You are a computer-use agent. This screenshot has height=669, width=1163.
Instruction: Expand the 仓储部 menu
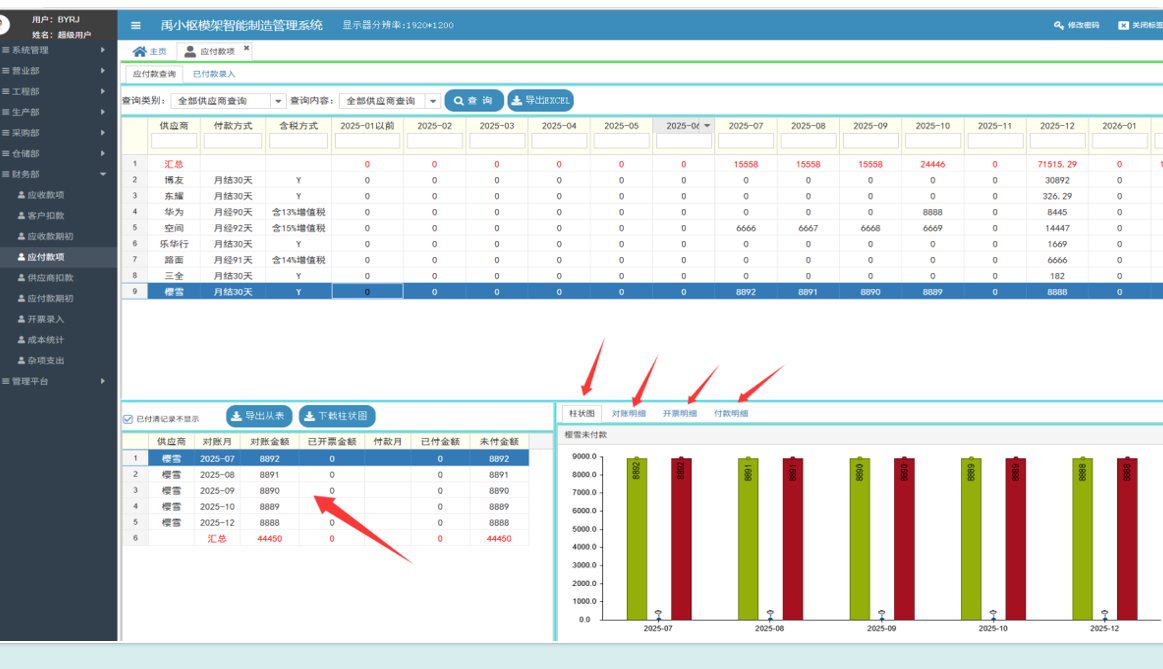pyautogui.click(x=59, y=154)
